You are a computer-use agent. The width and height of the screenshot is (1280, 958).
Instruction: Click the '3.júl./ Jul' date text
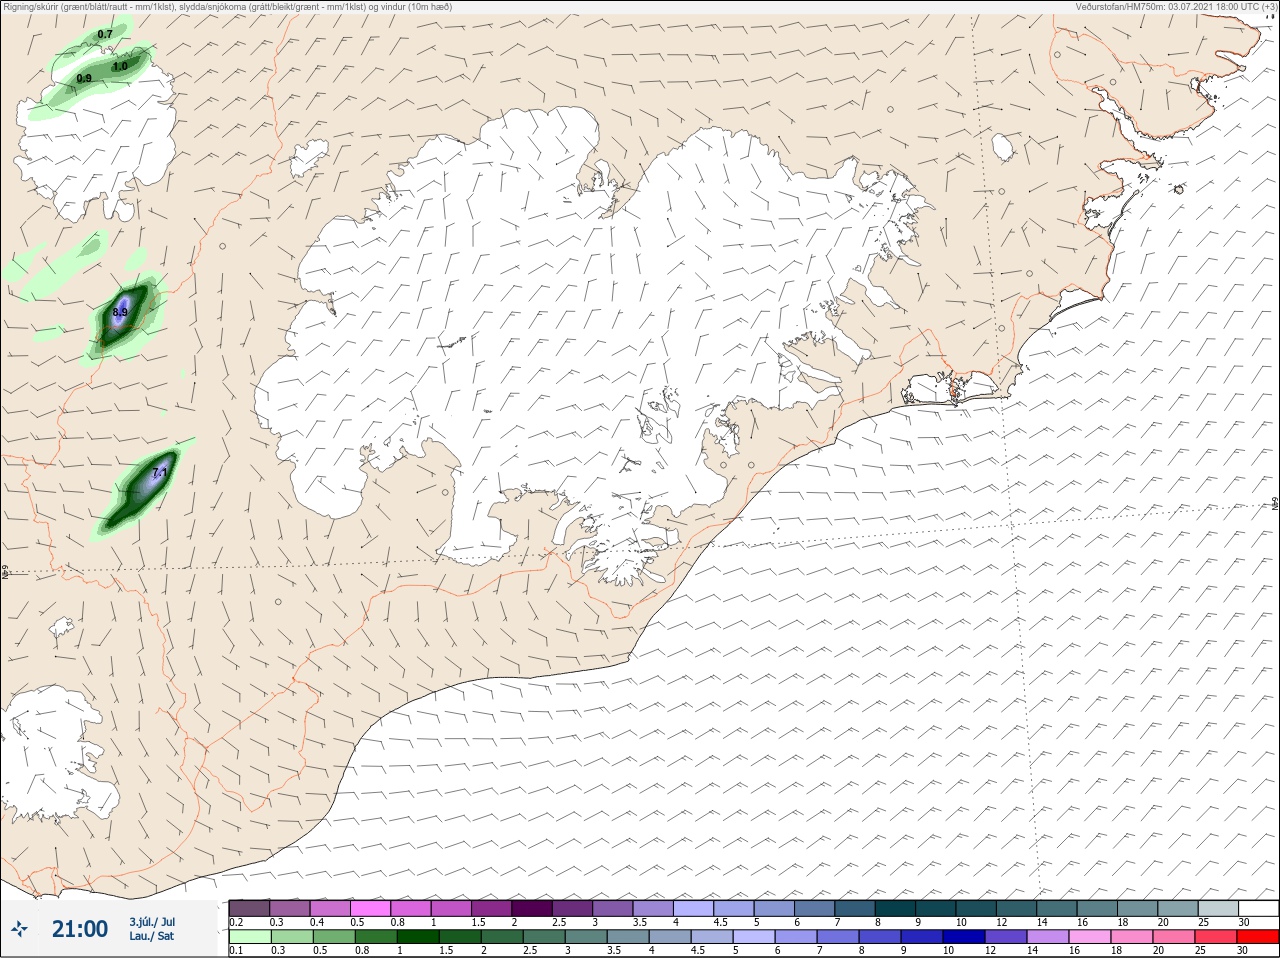[153, 922]
